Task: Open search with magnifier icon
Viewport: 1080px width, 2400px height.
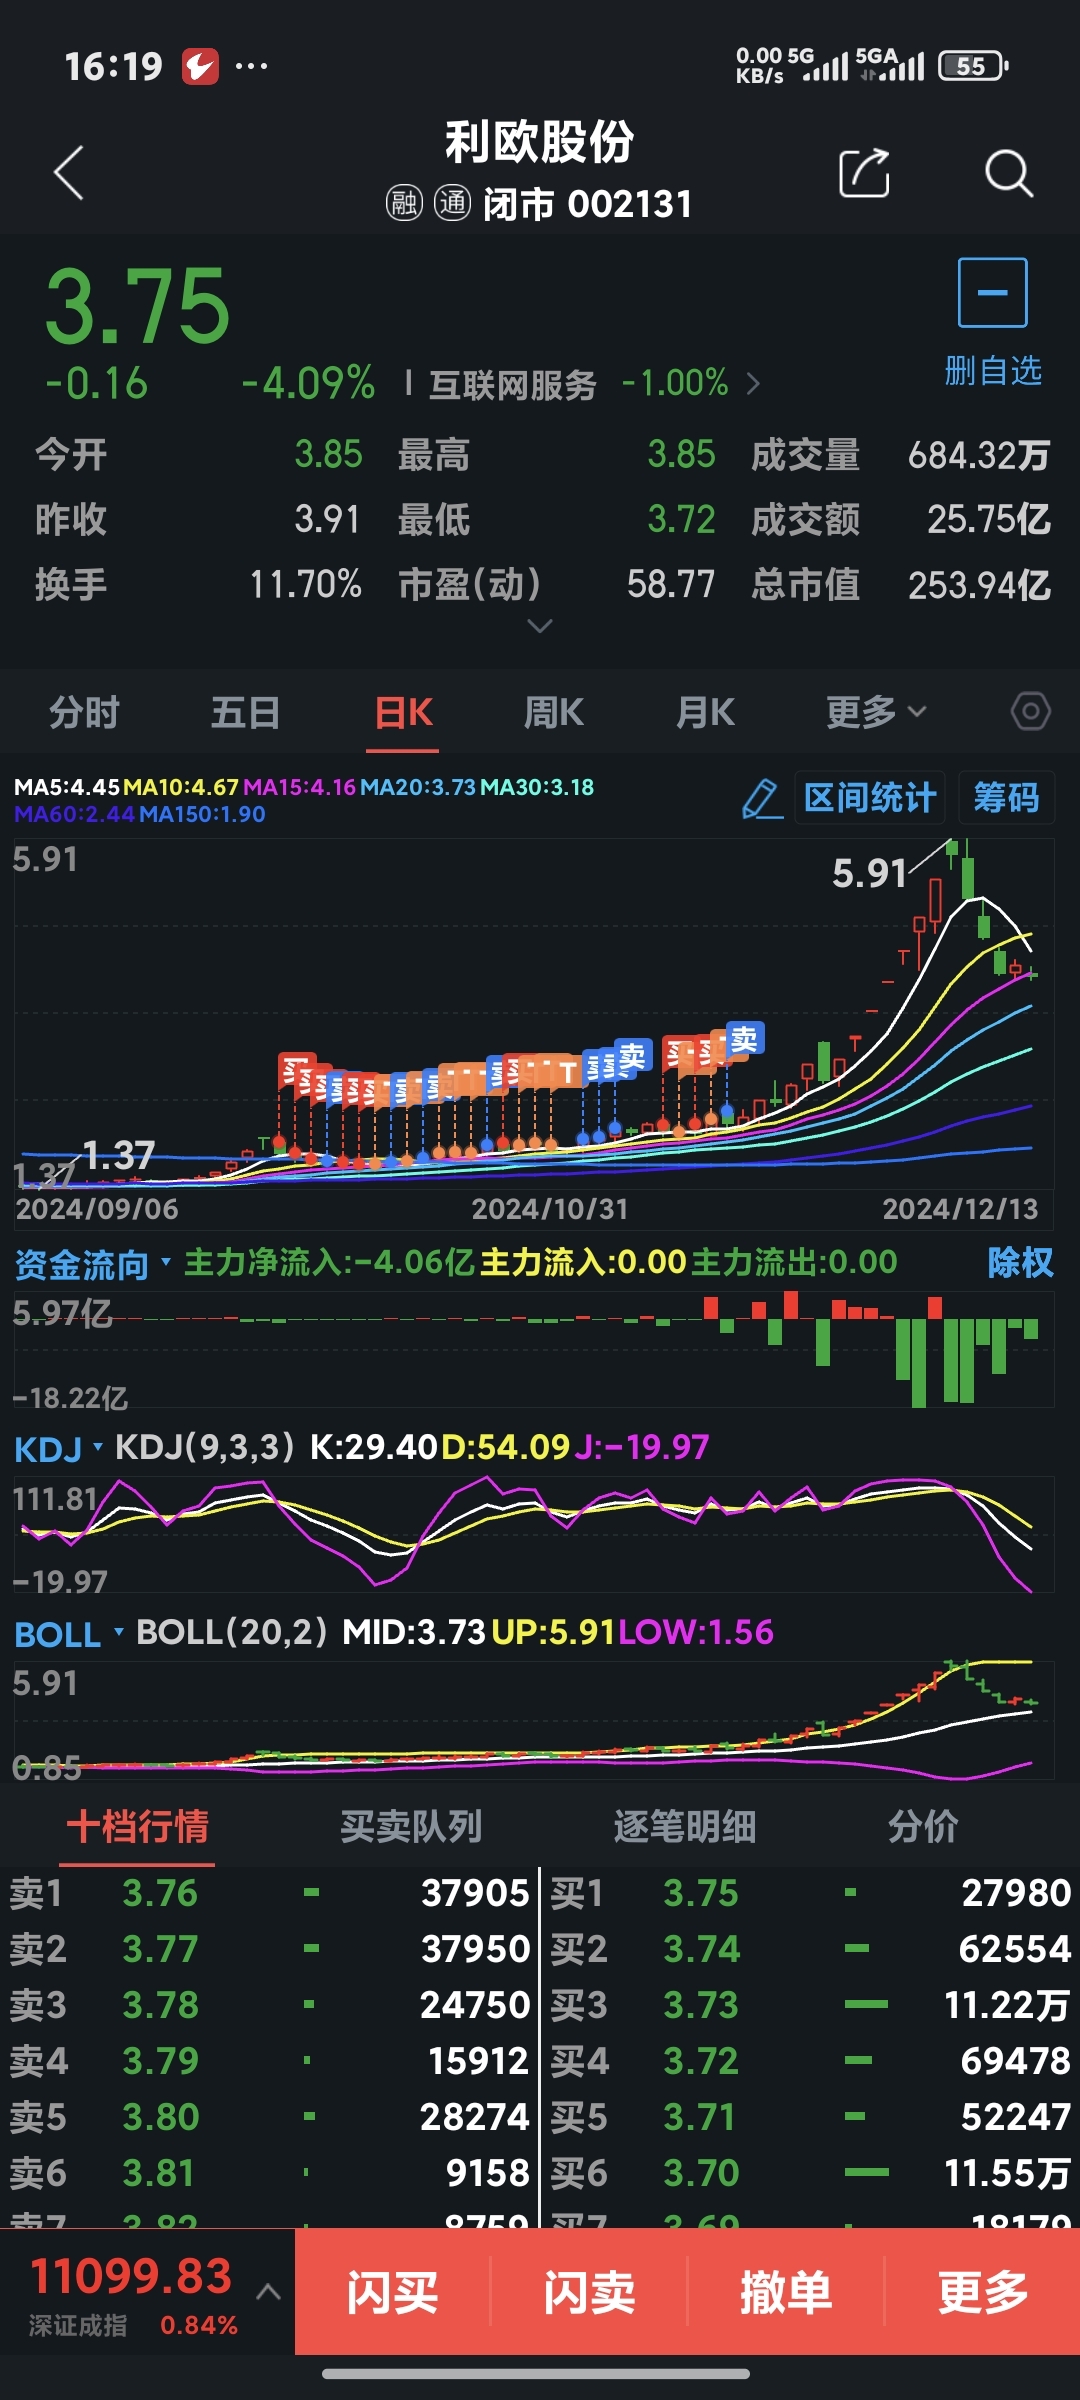Action: click(1008, 173)
